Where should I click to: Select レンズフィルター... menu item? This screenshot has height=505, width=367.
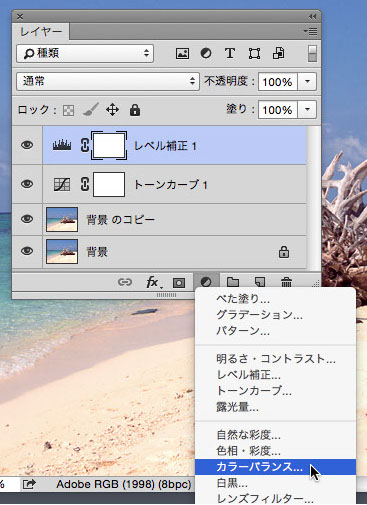pyautogui.click(x=275, y=499)
